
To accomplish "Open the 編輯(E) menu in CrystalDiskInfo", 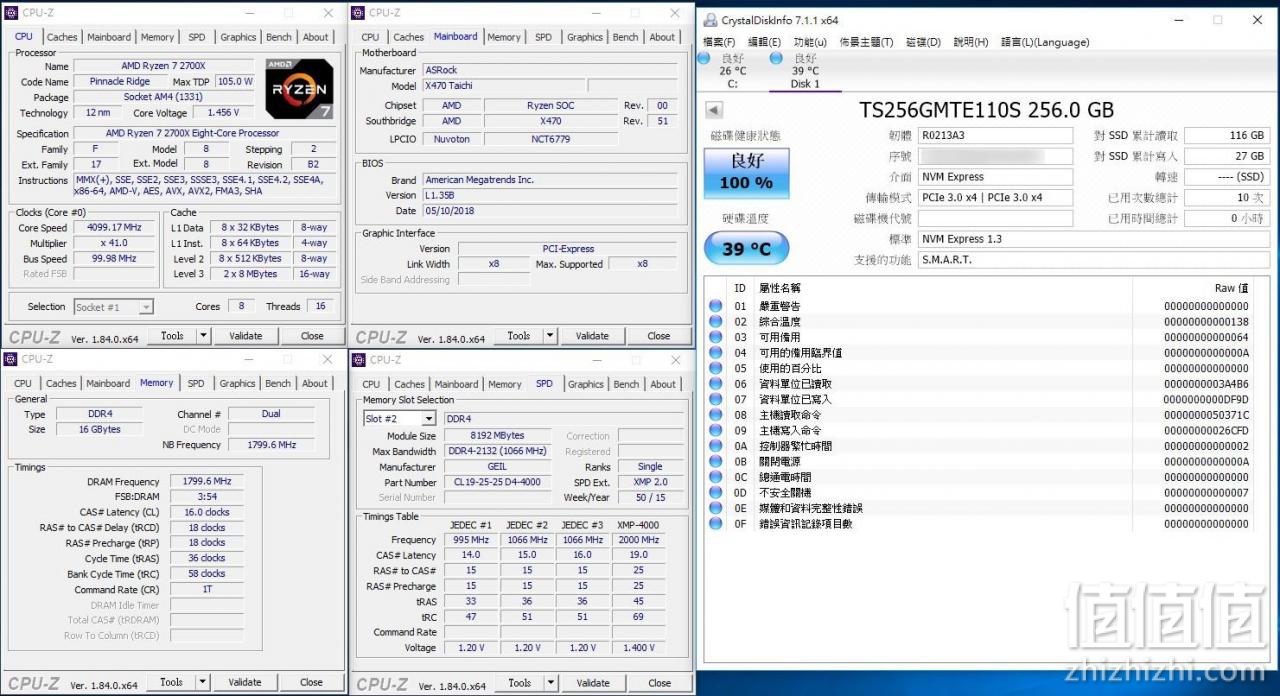I will point(764,42).
